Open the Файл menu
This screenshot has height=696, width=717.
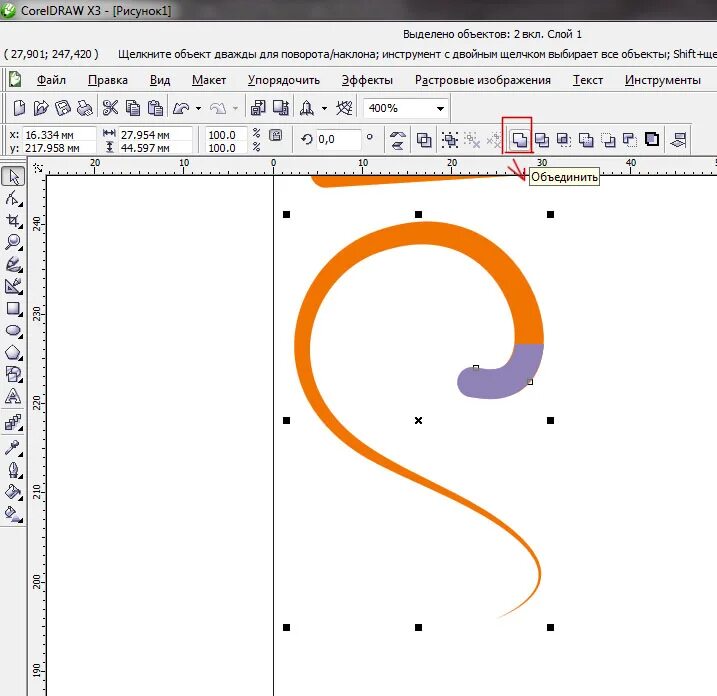(51, 80)
